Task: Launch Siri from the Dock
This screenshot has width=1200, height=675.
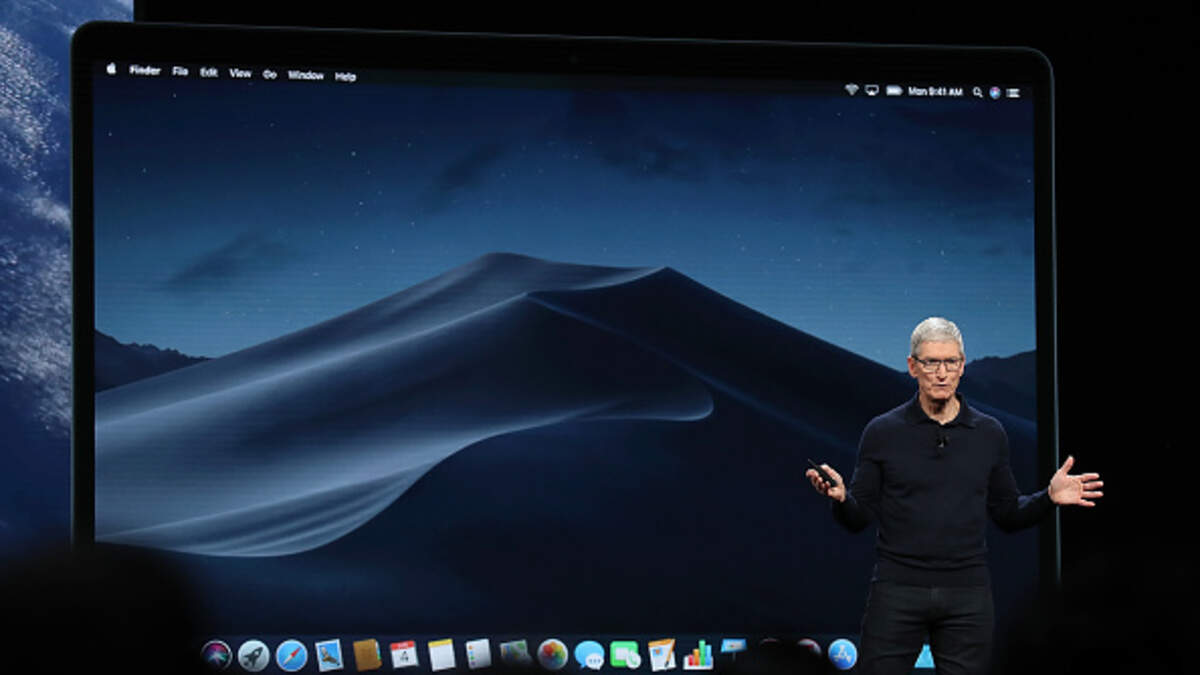Action: pos(216,655)
